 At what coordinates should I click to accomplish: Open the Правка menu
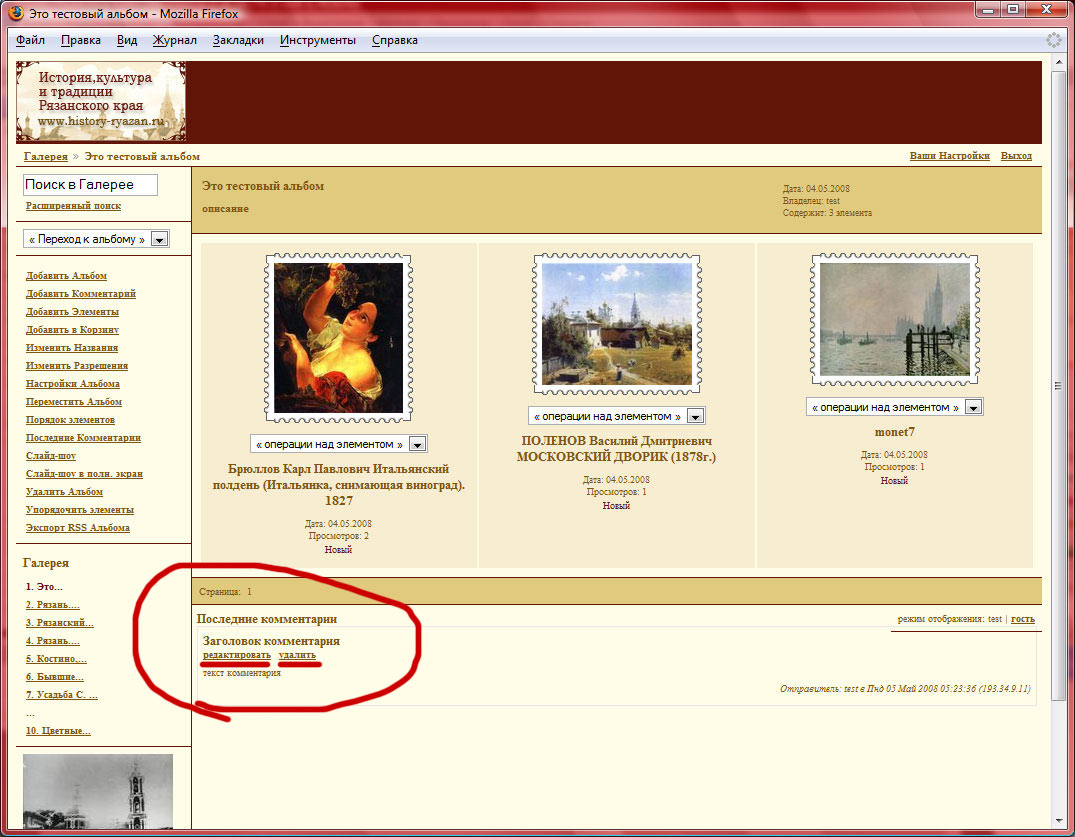[81, 40]
